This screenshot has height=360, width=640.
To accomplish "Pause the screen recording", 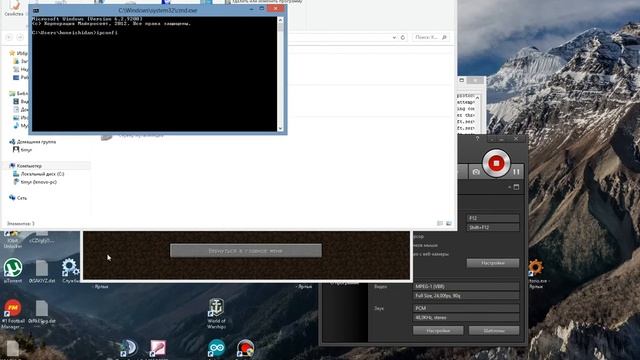I will click(x=516, y=172).
